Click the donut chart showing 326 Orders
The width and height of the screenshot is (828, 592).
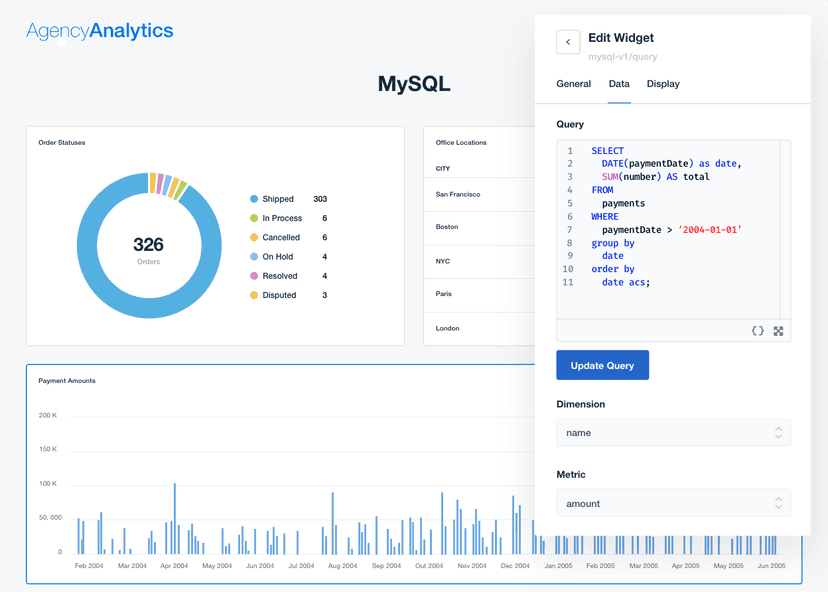149,244
